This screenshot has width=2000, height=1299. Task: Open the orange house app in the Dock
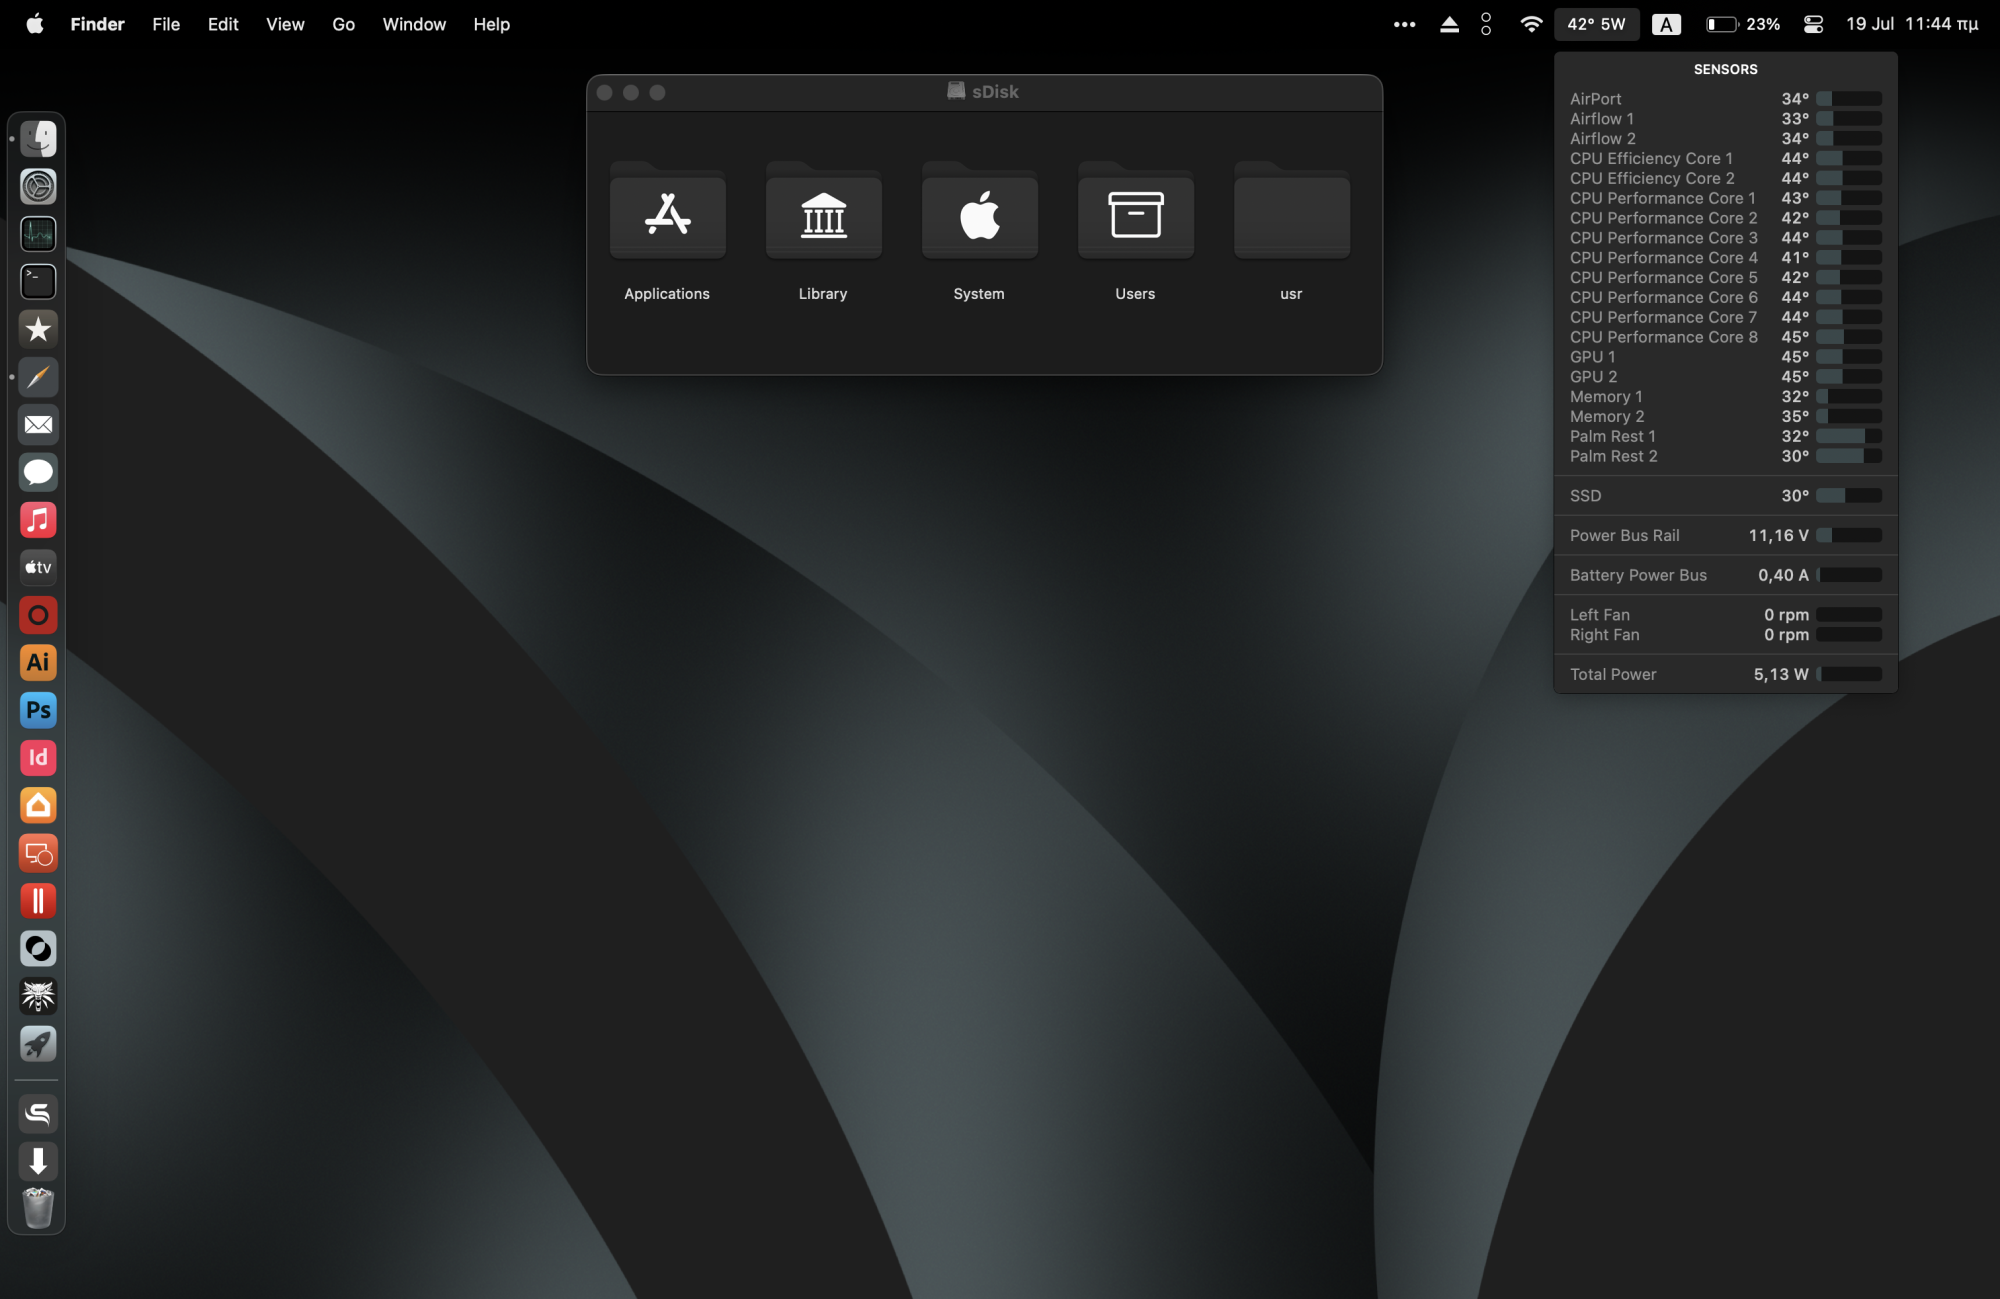click(x=38, y=806)
